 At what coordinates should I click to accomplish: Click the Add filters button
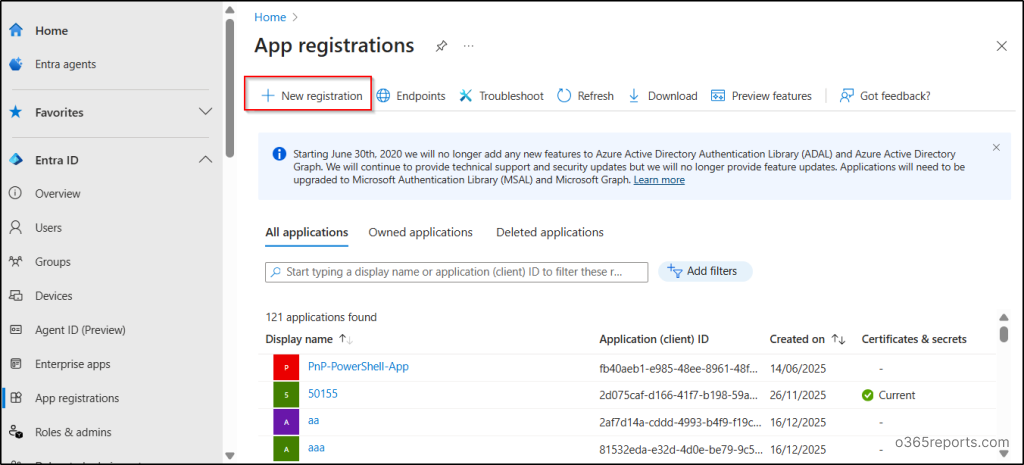point(705,271)
